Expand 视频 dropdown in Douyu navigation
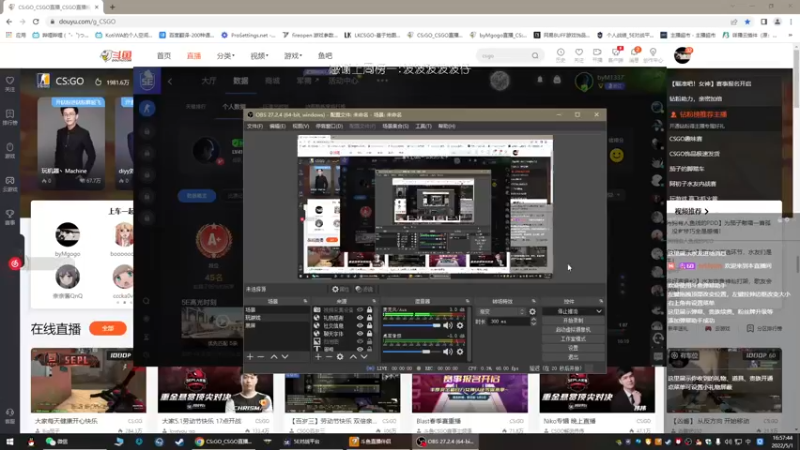Screen dimensions: 800x450 click(x=259, y=56)
